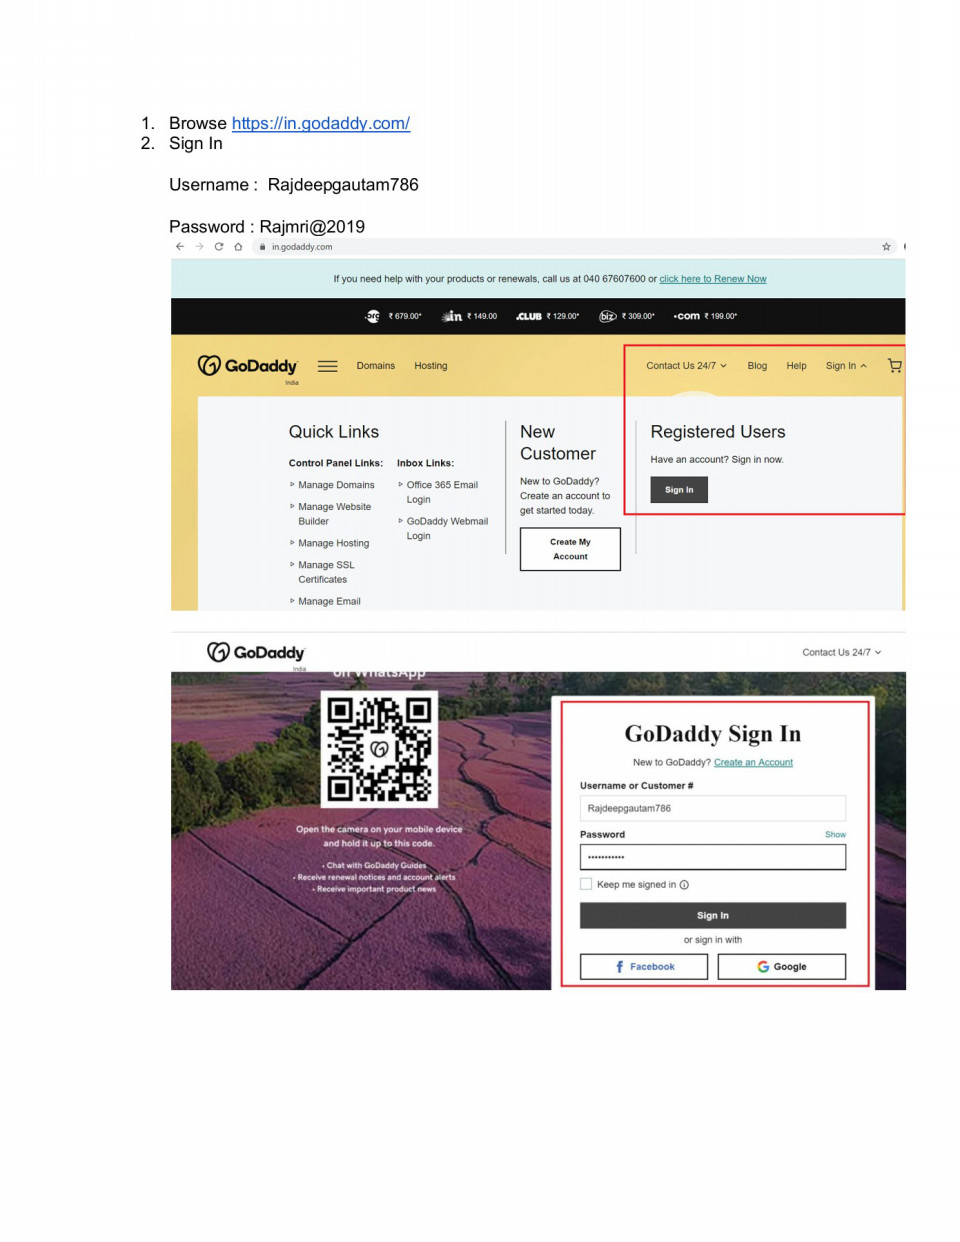Image resolution: width=960 pixels, height=1242 pixels.
Task: Sign in with Google button
Action: 782,966
